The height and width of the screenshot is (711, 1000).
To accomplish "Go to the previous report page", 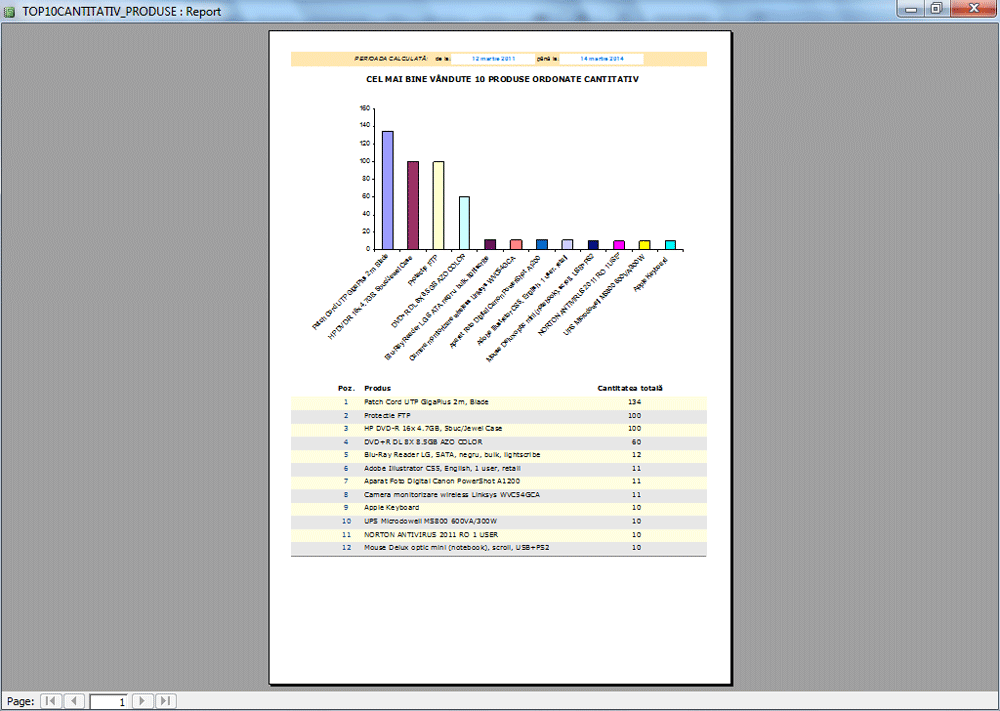I will point(74,701).
